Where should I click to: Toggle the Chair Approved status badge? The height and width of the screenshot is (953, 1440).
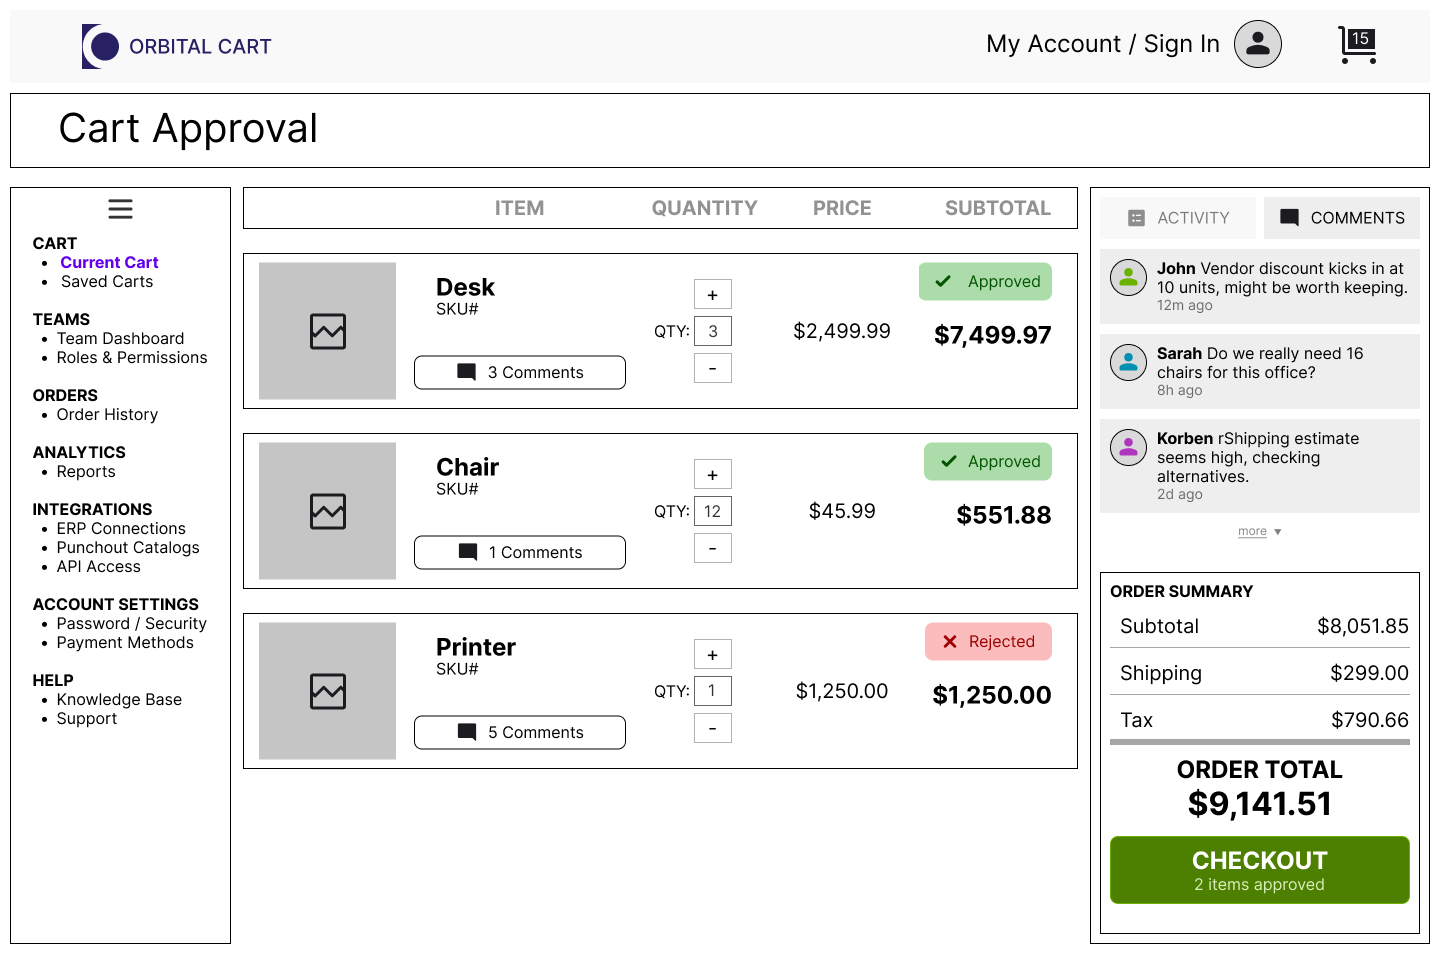pyautogui.click(x=987, y=462)
